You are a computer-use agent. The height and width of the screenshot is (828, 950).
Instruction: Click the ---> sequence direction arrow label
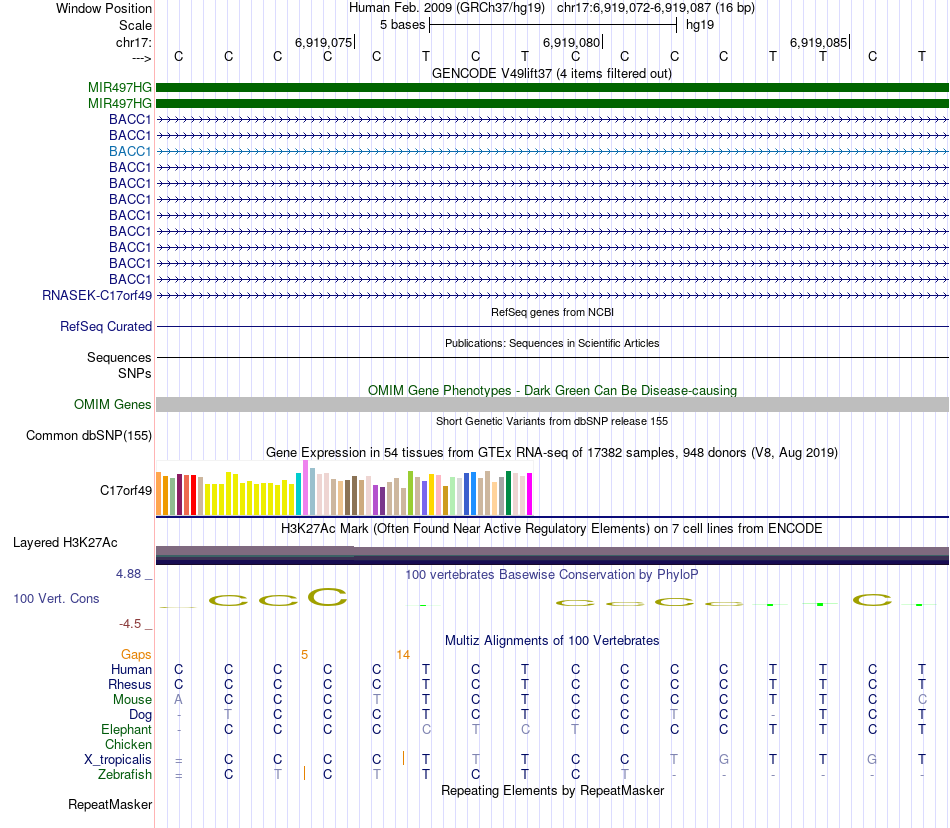pos(142,58)
